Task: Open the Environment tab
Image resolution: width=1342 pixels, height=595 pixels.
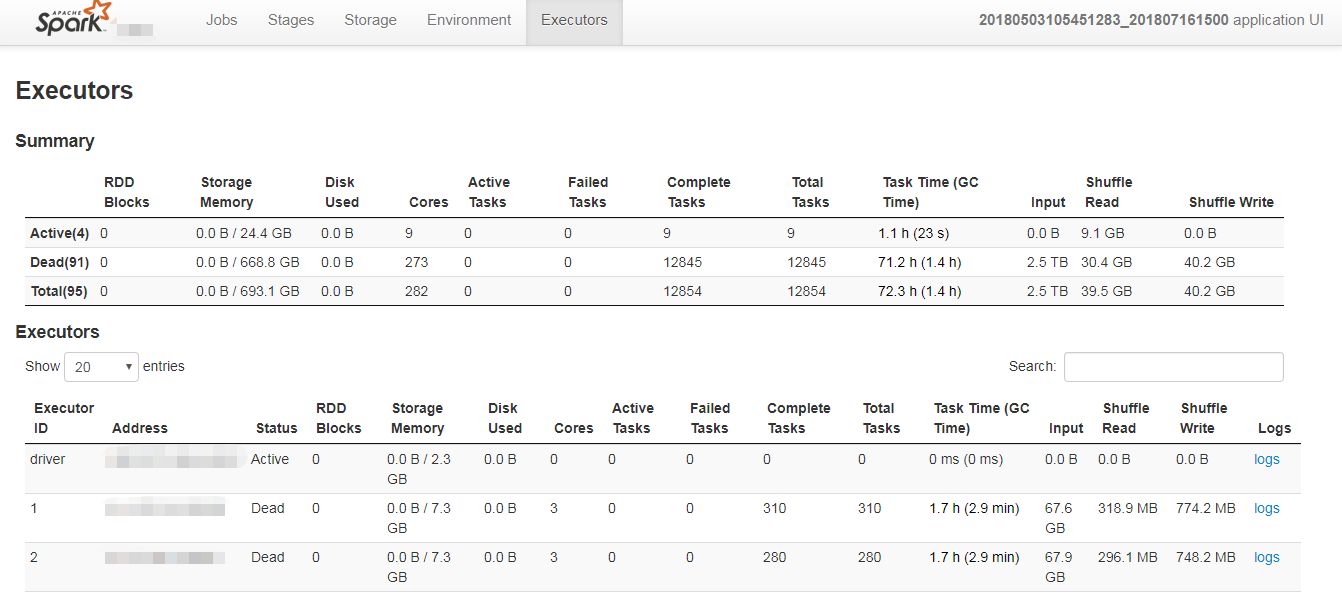Action: 468,19
